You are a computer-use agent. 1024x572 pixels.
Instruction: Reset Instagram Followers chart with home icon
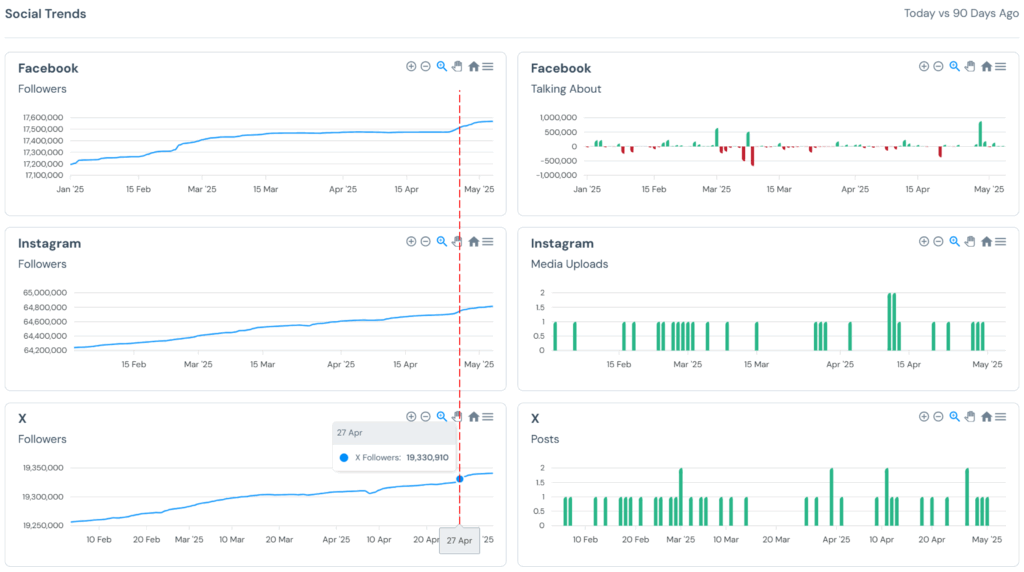pos(473,242)
